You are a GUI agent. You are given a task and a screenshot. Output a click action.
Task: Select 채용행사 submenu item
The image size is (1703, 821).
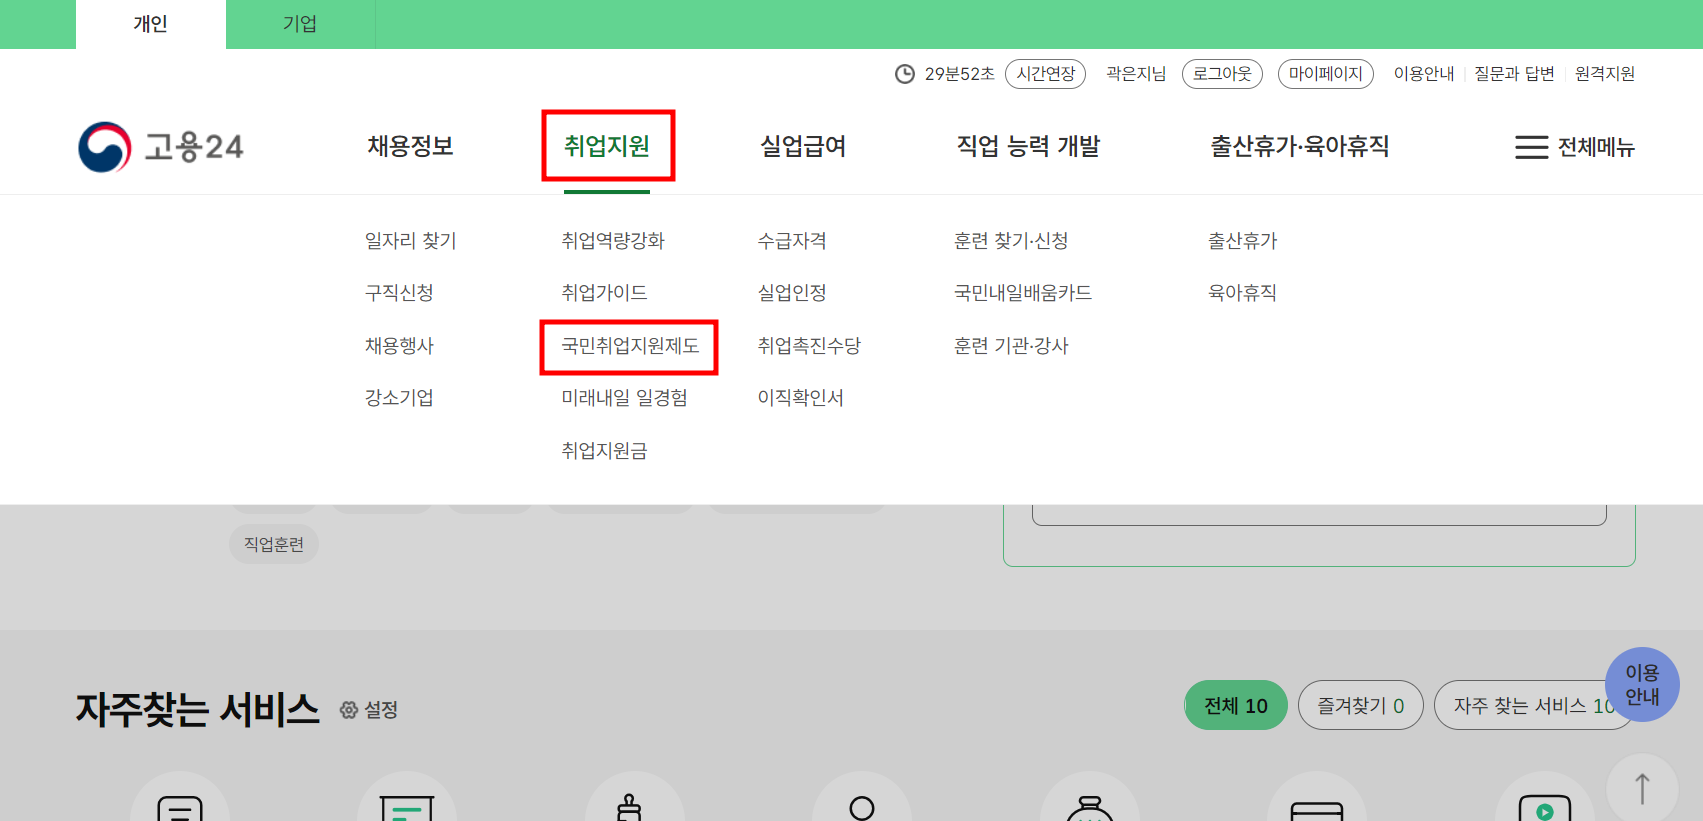tap(399, 346)
